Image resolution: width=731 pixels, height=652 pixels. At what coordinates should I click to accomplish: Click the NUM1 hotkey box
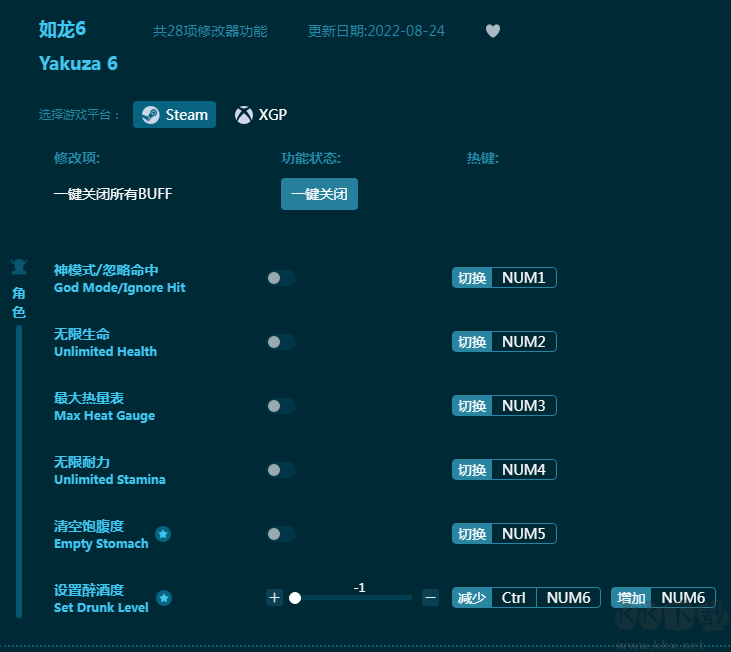524,278
